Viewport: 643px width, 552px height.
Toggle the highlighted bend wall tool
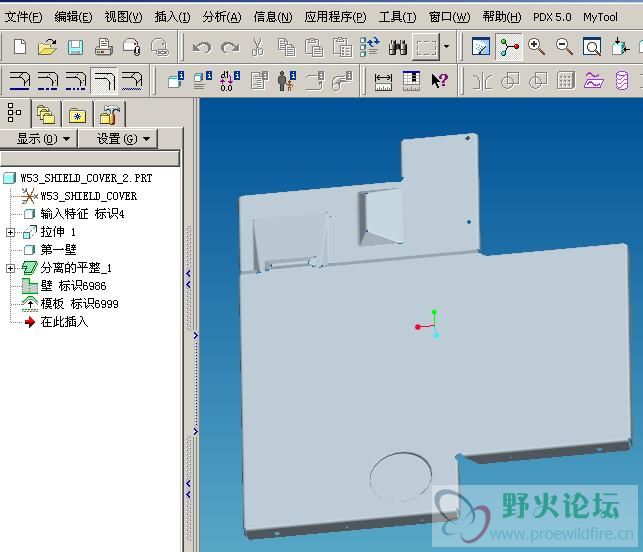(104, 80)
